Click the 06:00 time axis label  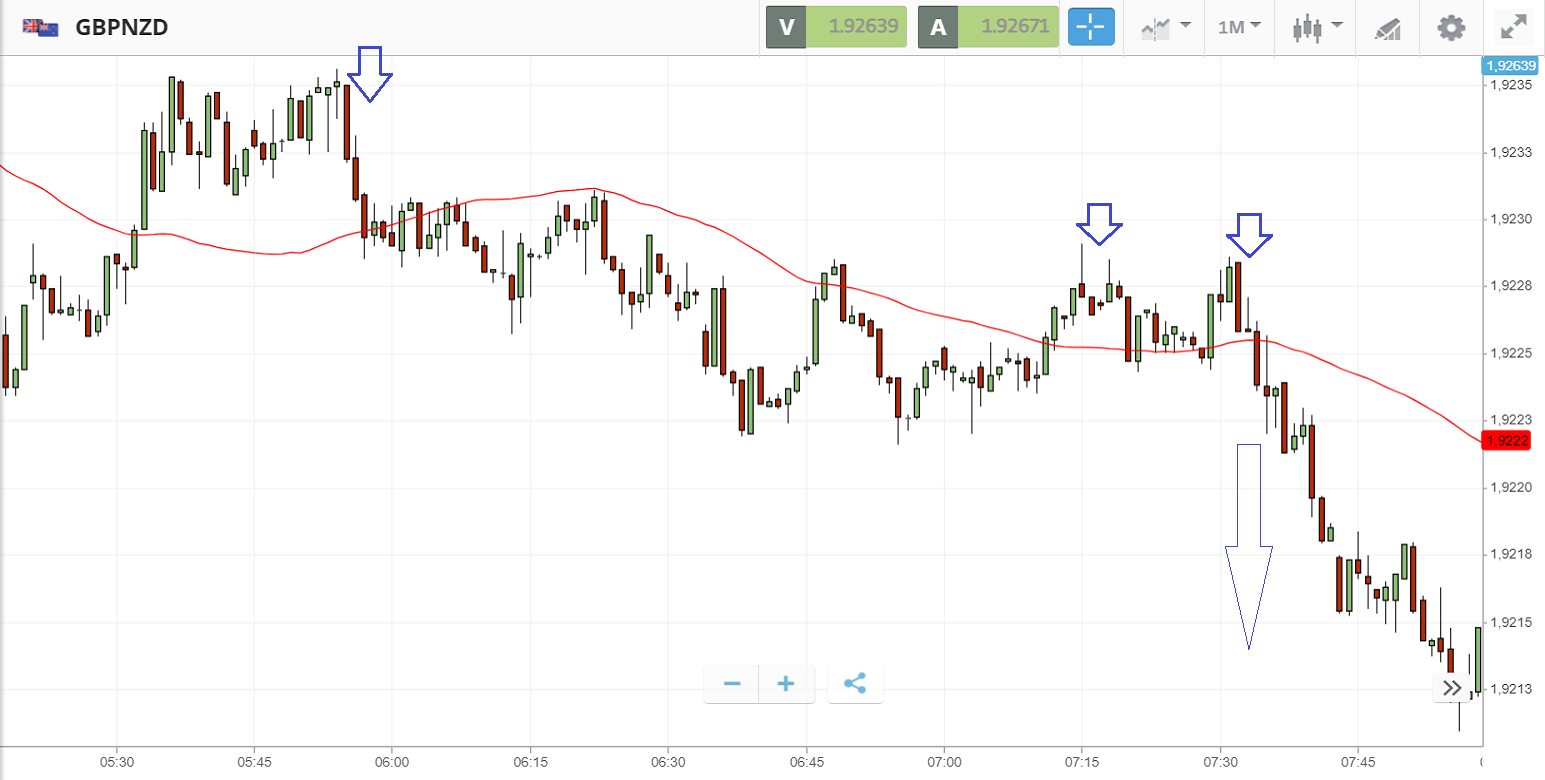392,762
